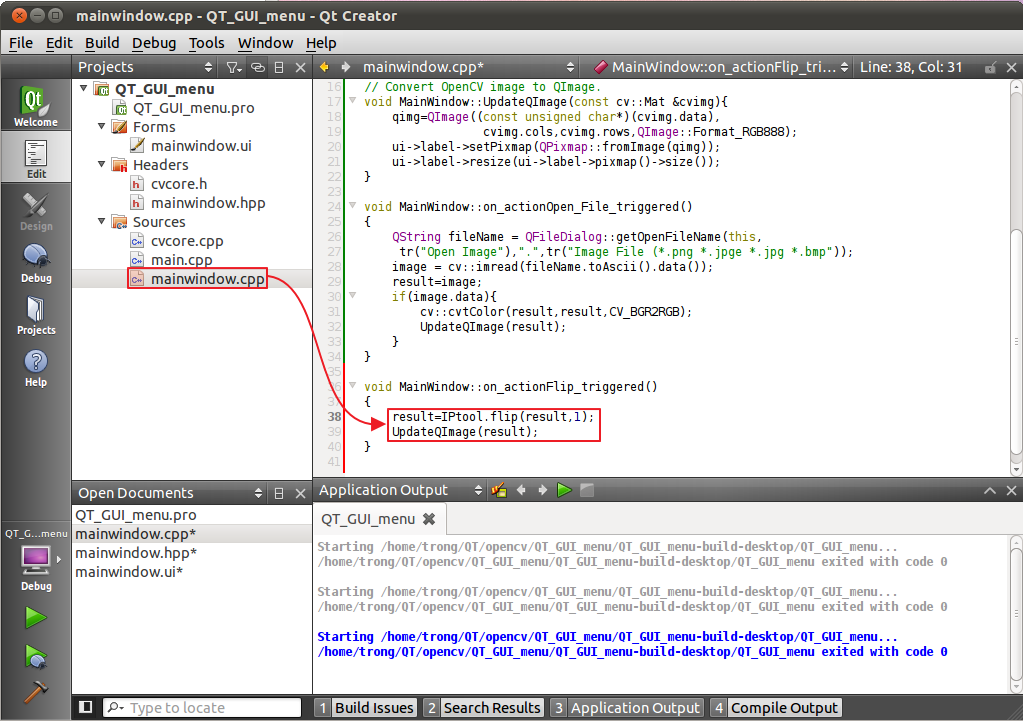
Task: Maximize the Application Output pane
Action: [x=989, y=490]
